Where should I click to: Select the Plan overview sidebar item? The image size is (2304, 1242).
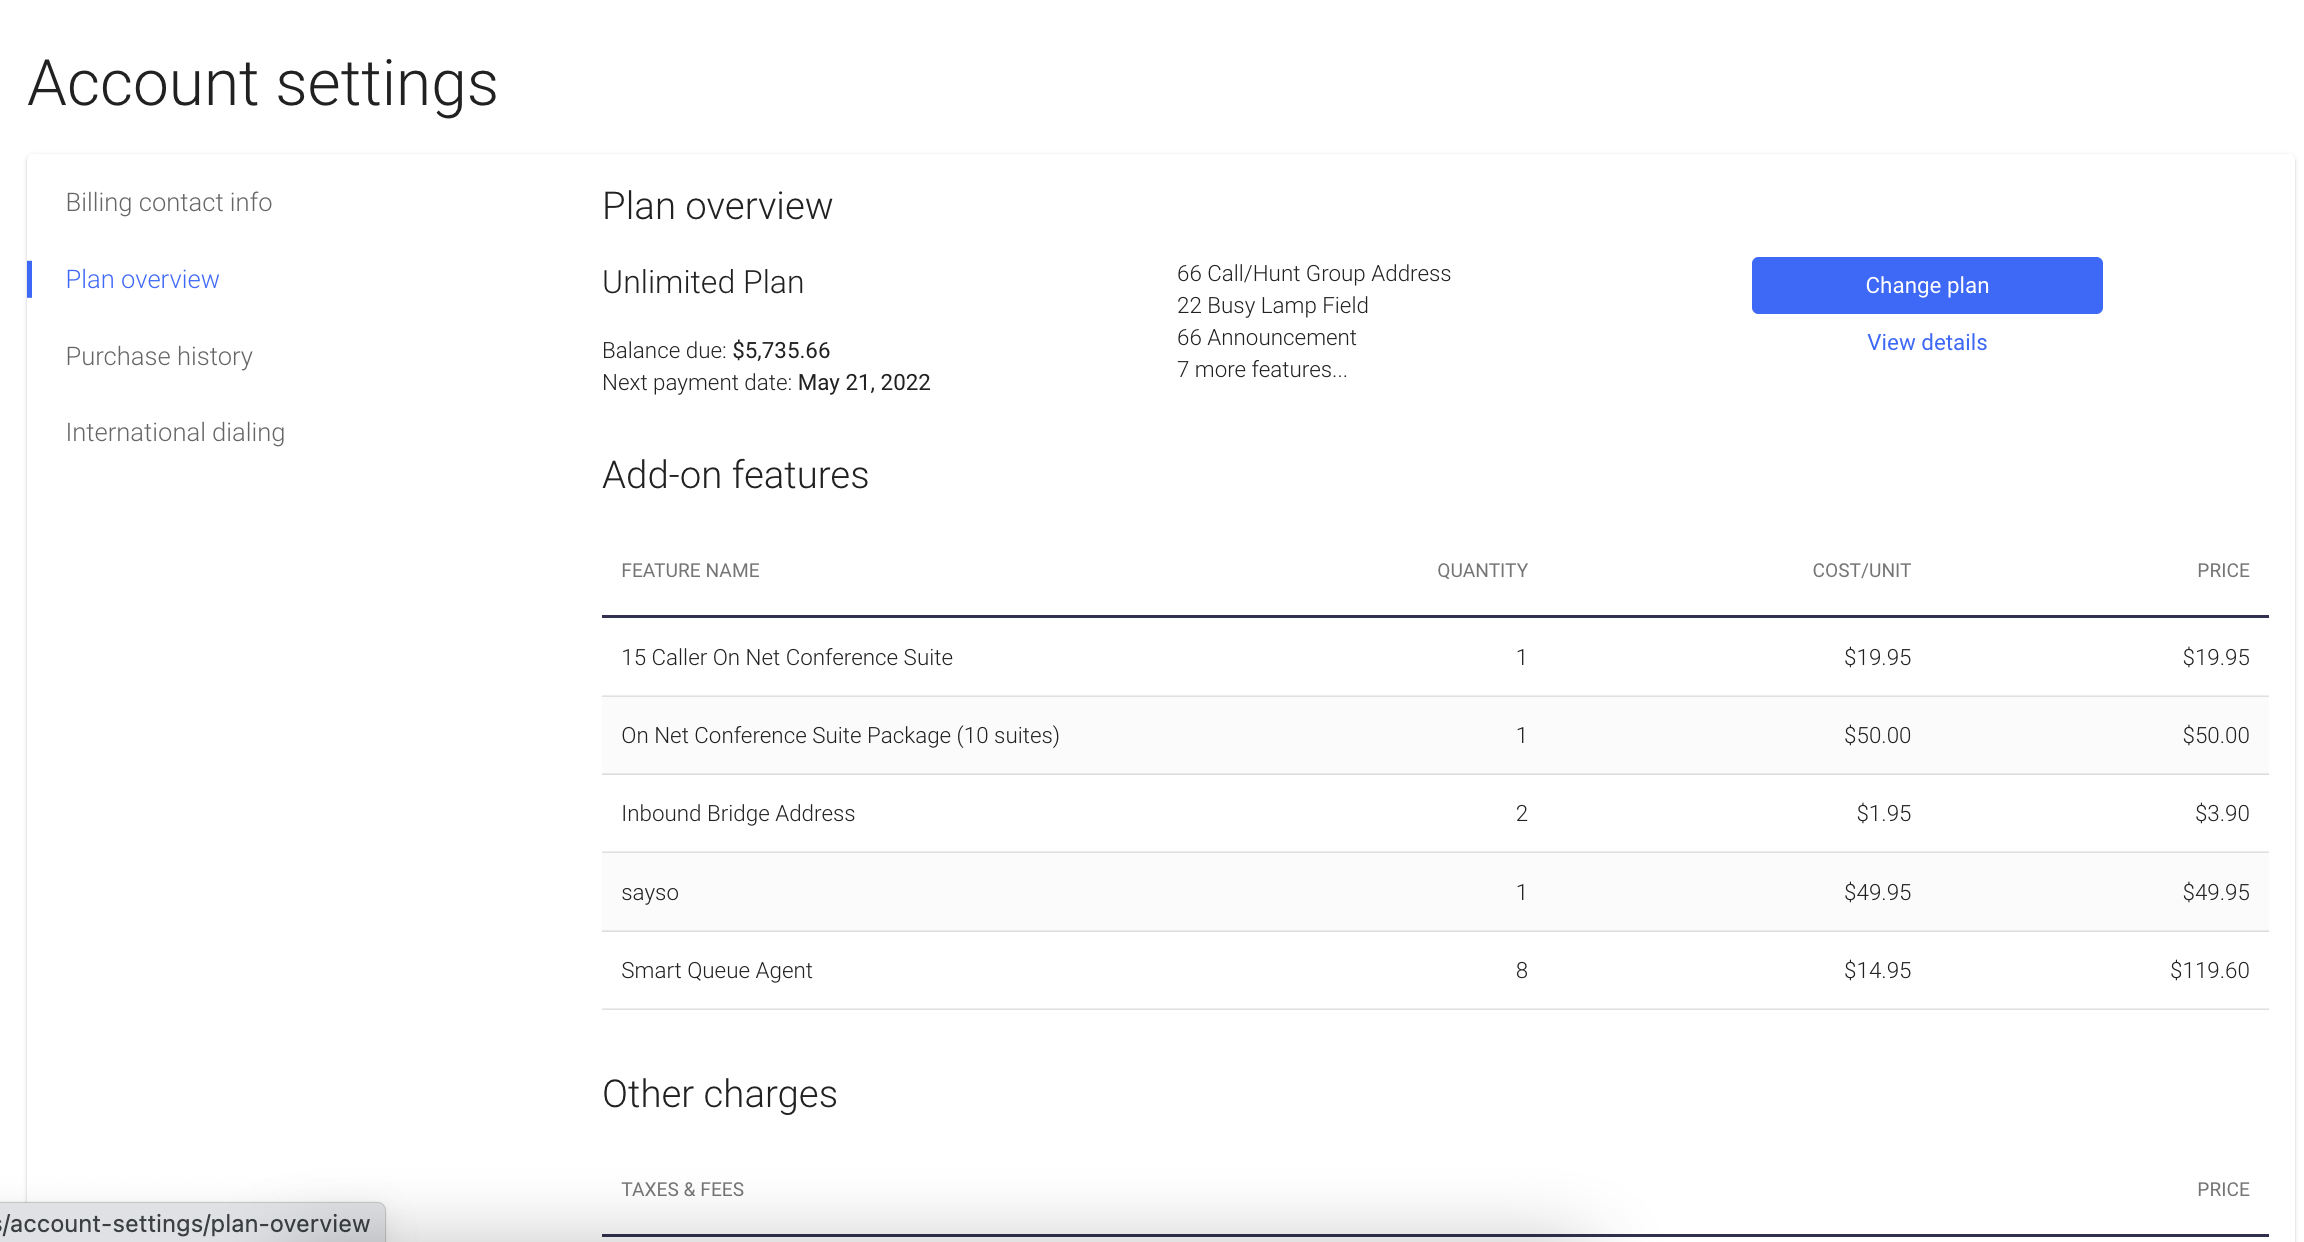pyautogui.click(x=141, y=279)
